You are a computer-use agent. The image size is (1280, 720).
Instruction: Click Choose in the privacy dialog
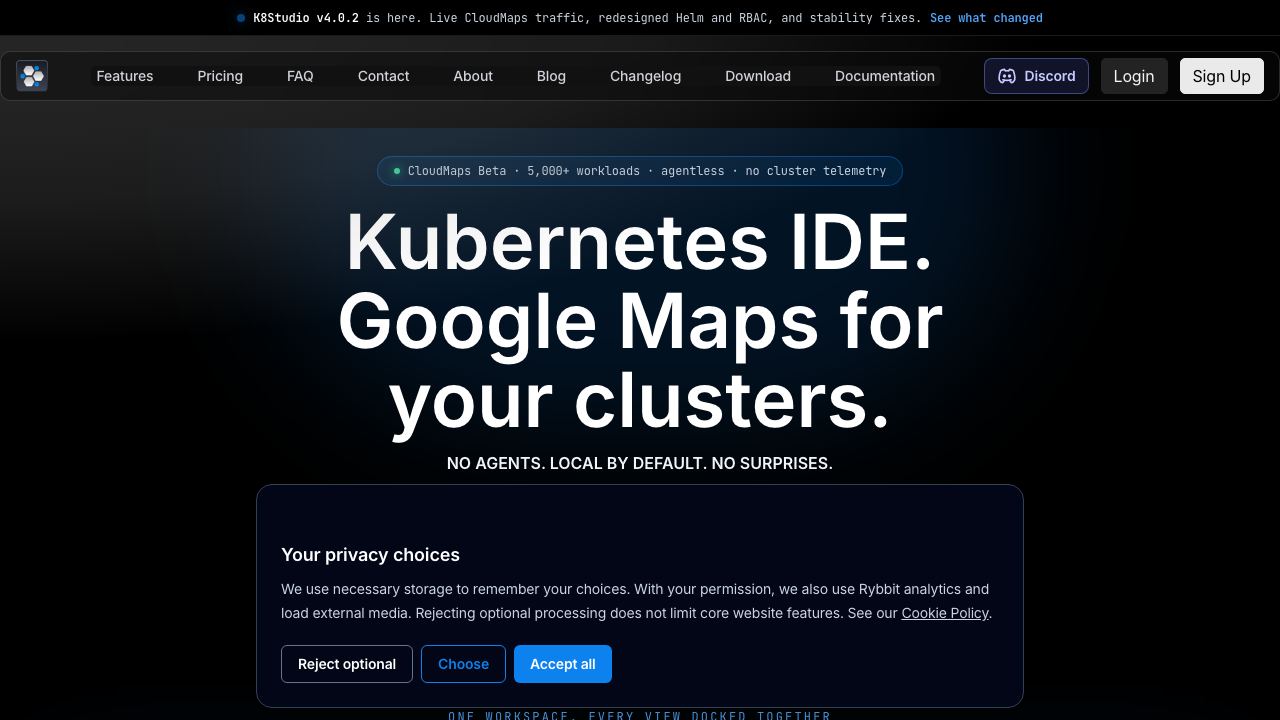click(463, 664)
